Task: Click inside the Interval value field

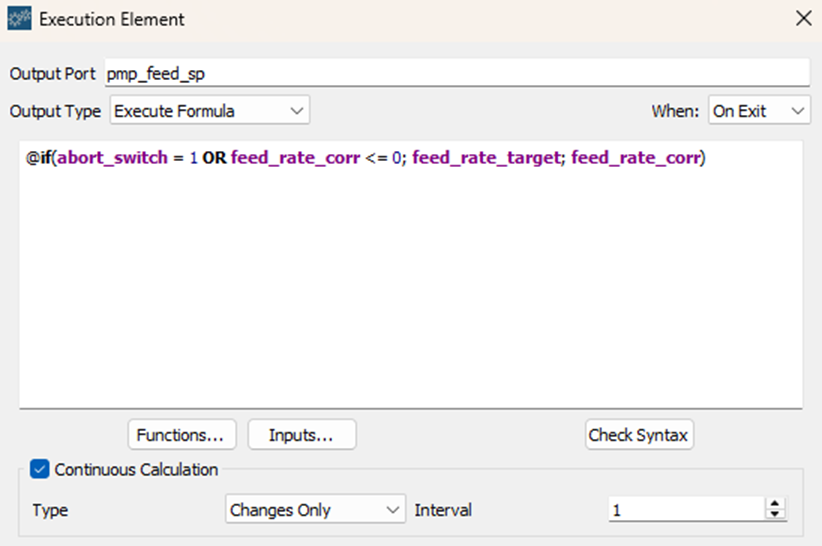Action: click(x=685, y=510)
